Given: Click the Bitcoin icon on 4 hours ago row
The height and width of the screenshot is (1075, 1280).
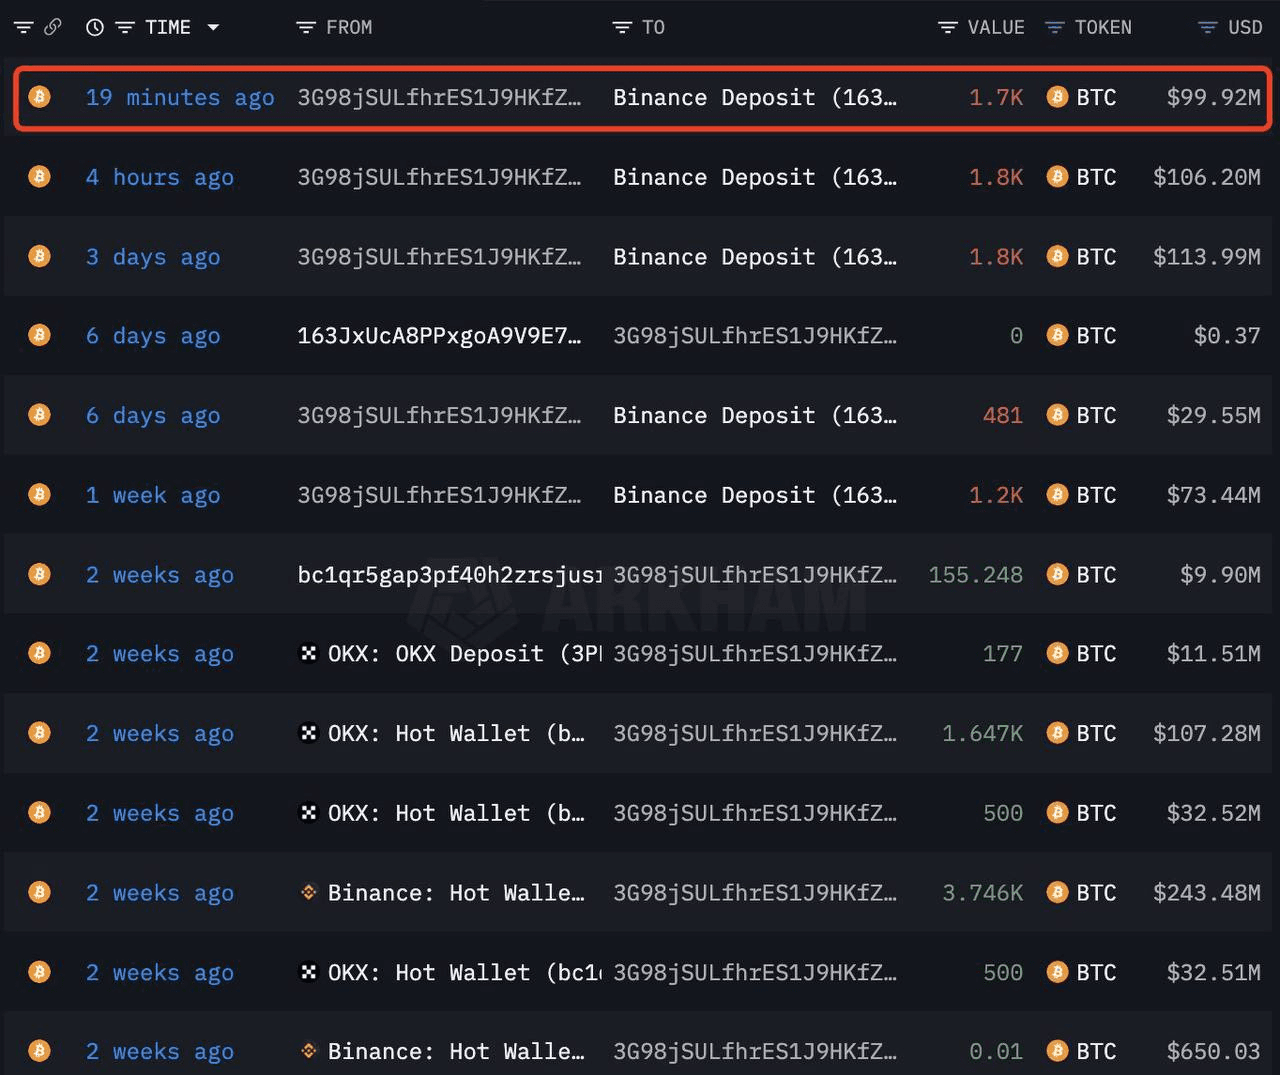Looking at the screenshot, I should [x=39, y=177].
